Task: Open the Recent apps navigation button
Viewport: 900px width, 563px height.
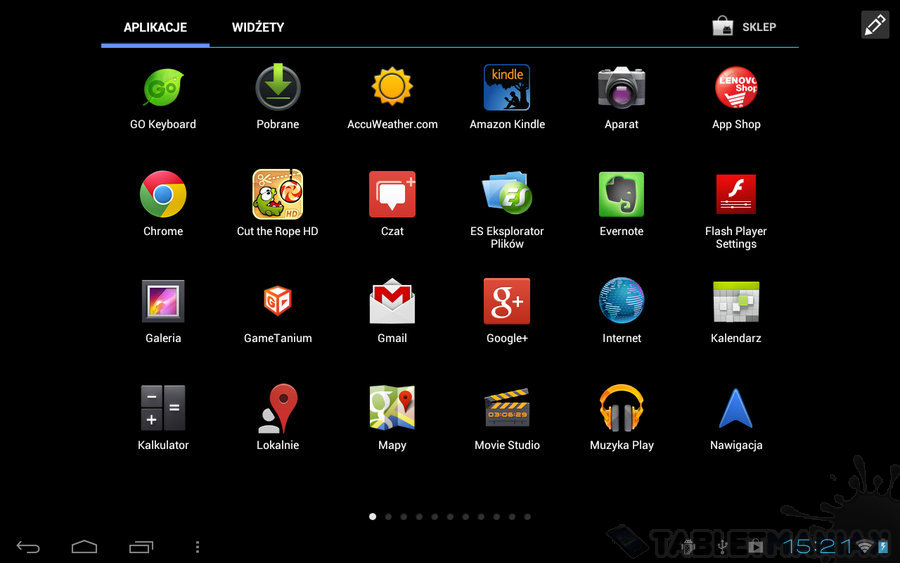Action: click(x=141, y=547)
